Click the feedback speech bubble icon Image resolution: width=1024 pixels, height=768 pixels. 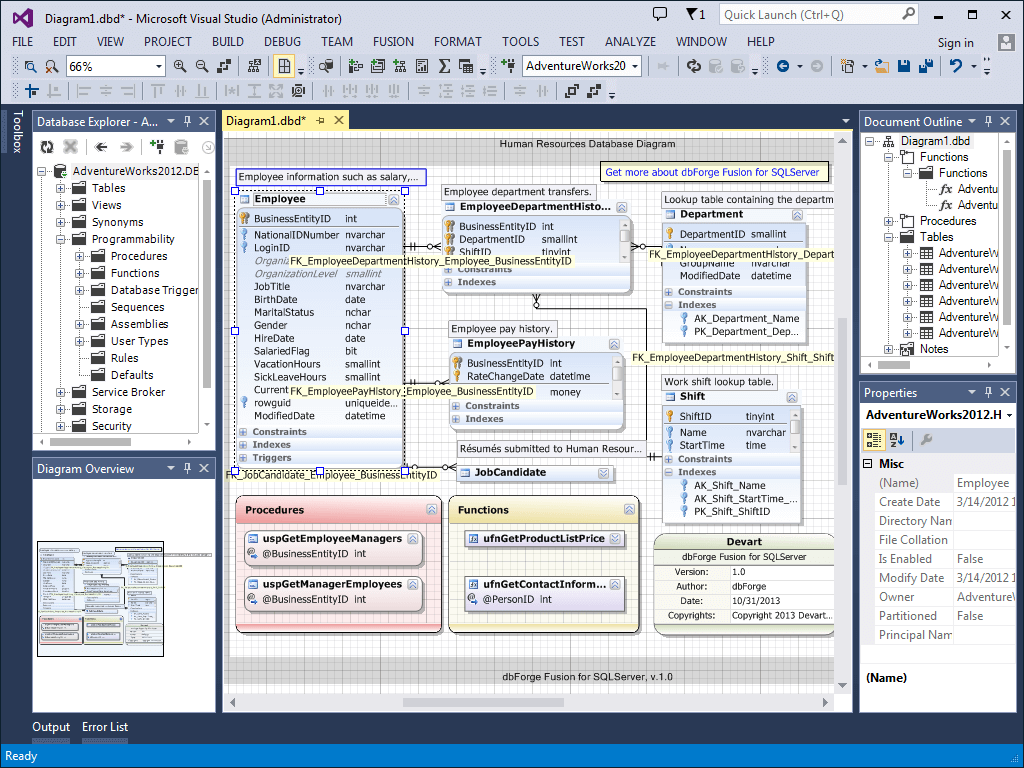click(660, 14)
